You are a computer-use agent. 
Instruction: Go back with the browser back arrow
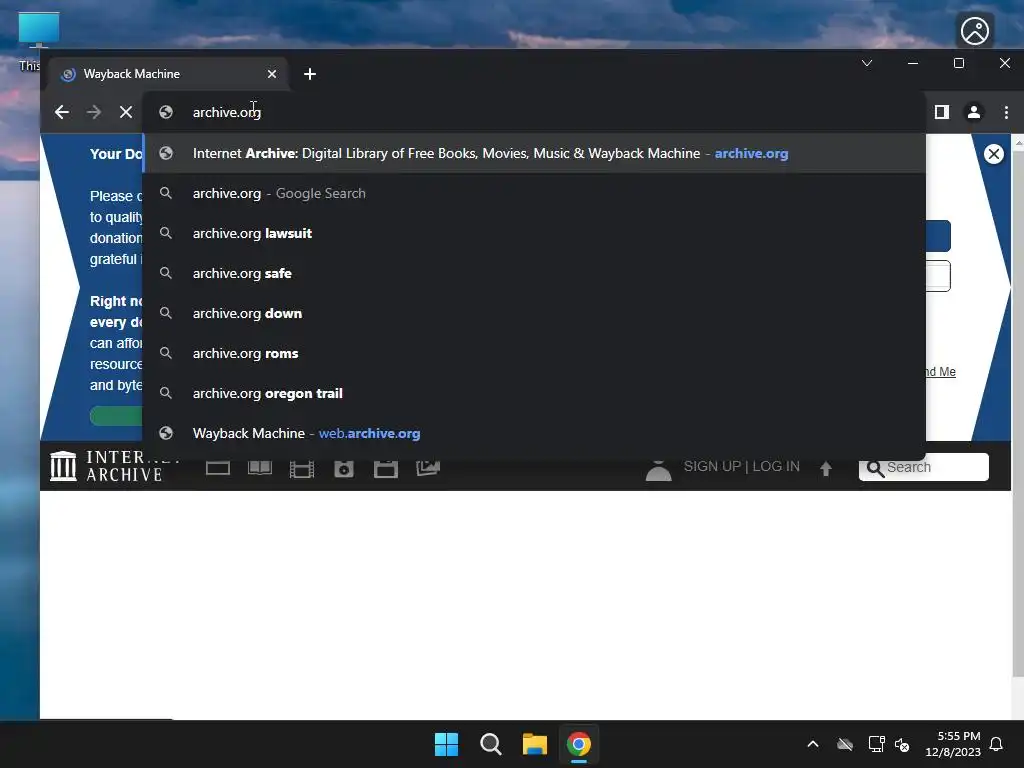pos(62,112)
